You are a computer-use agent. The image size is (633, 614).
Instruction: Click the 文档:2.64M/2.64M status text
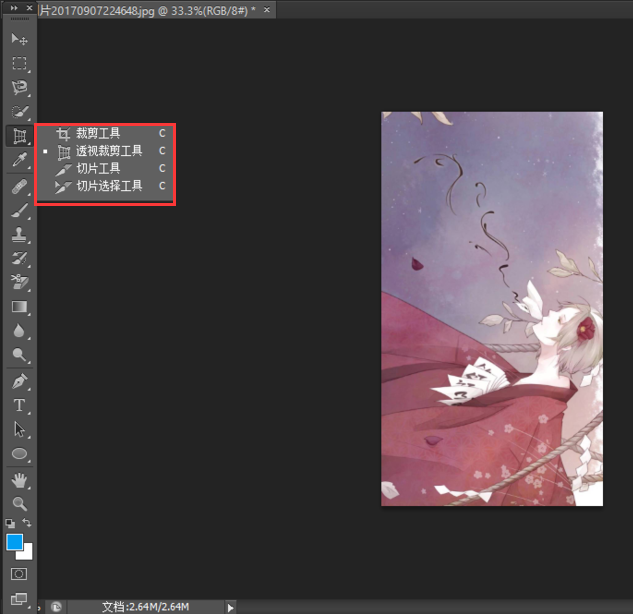[146, 607]
